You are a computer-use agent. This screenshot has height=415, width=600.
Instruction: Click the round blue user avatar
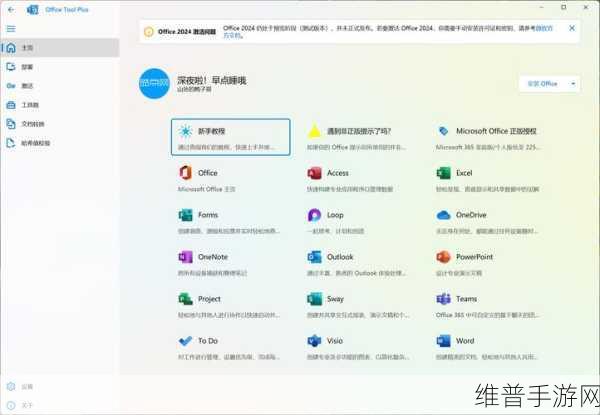[x=154, y=83]
